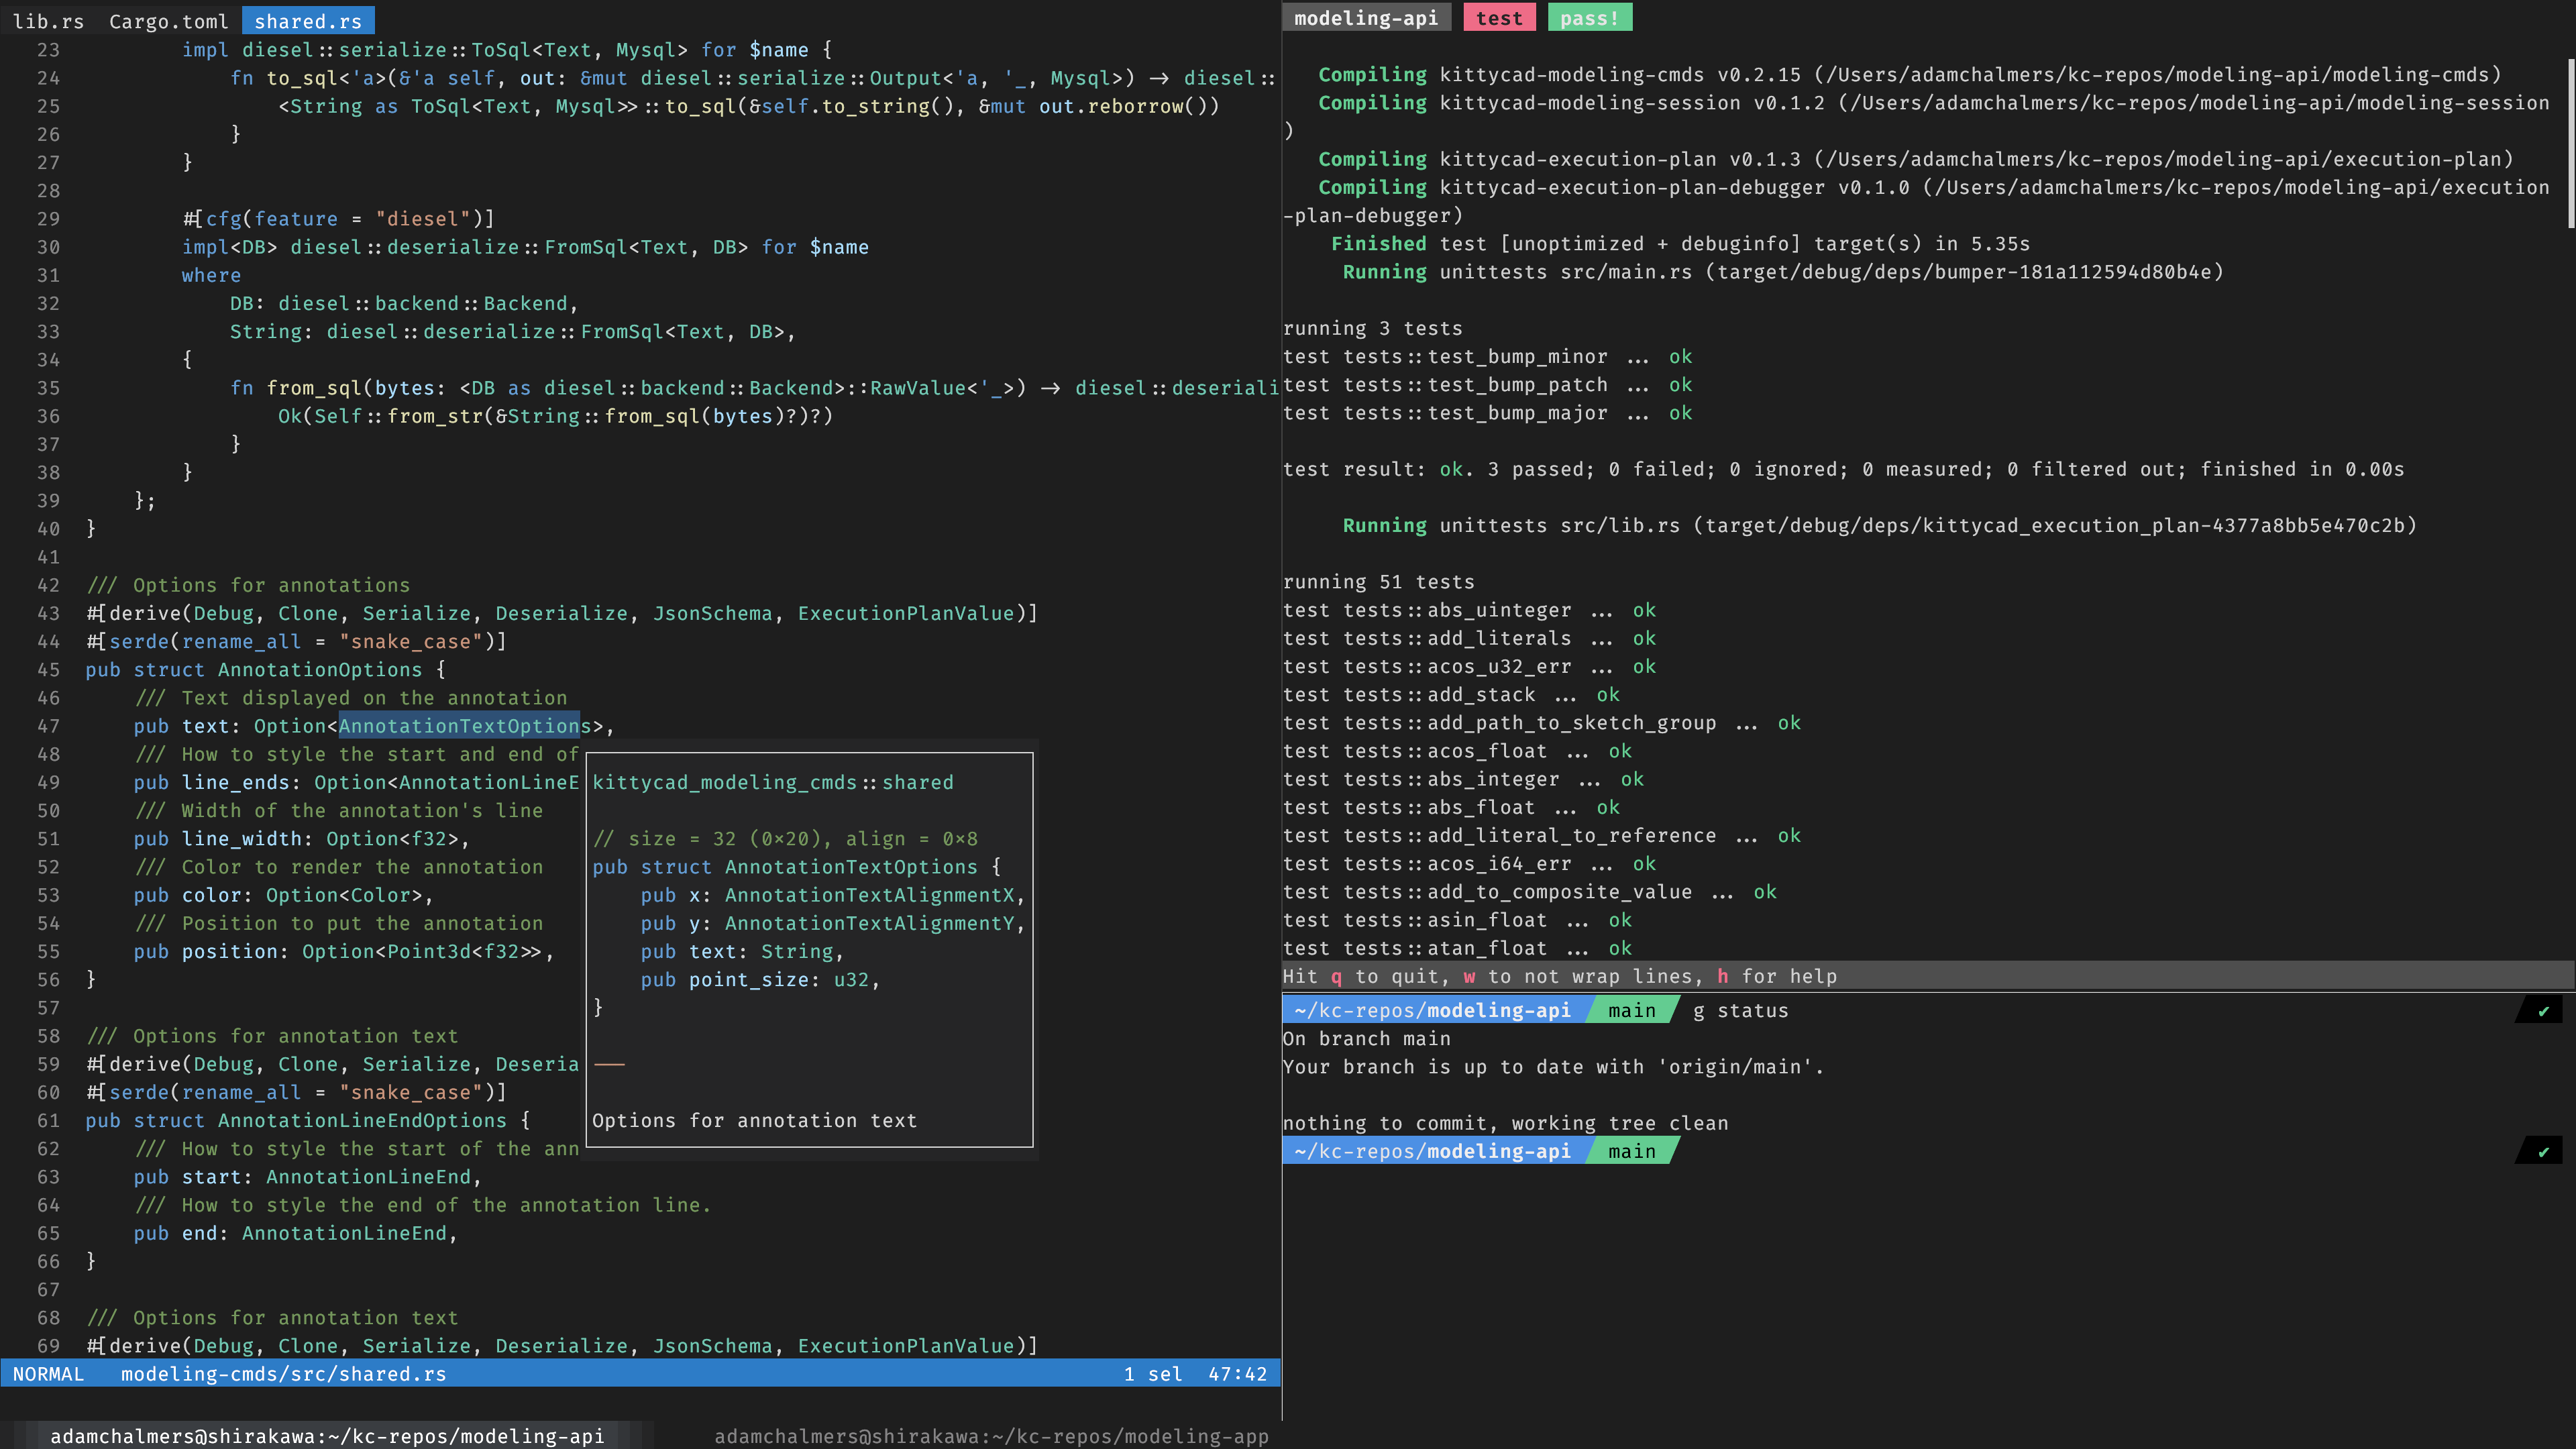Click the 'Finished test' build line

[x=1680, y=244]
